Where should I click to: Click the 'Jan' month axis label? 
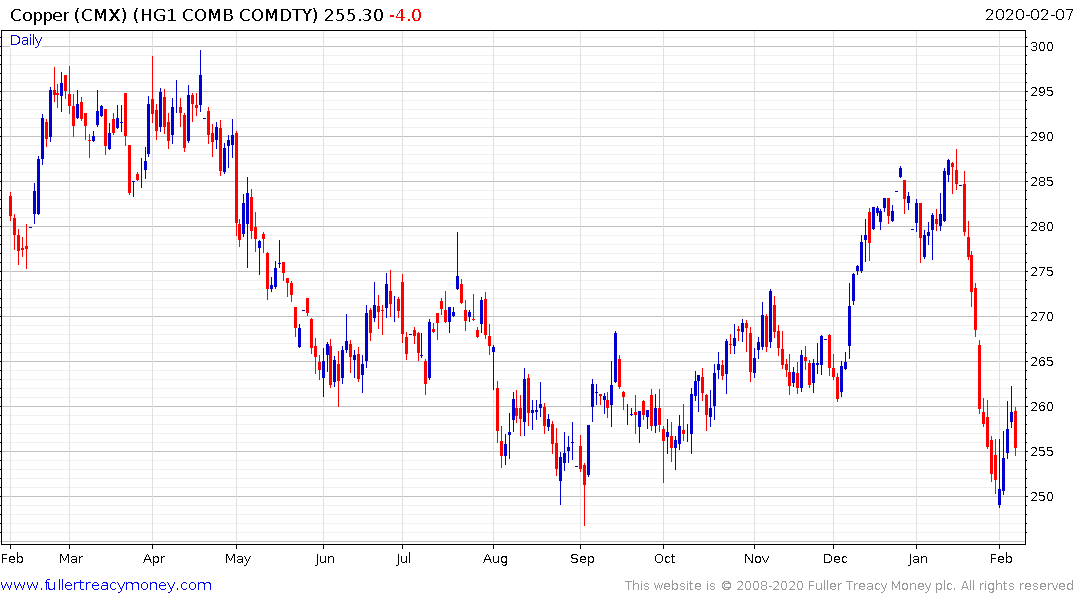click(918, 558)
